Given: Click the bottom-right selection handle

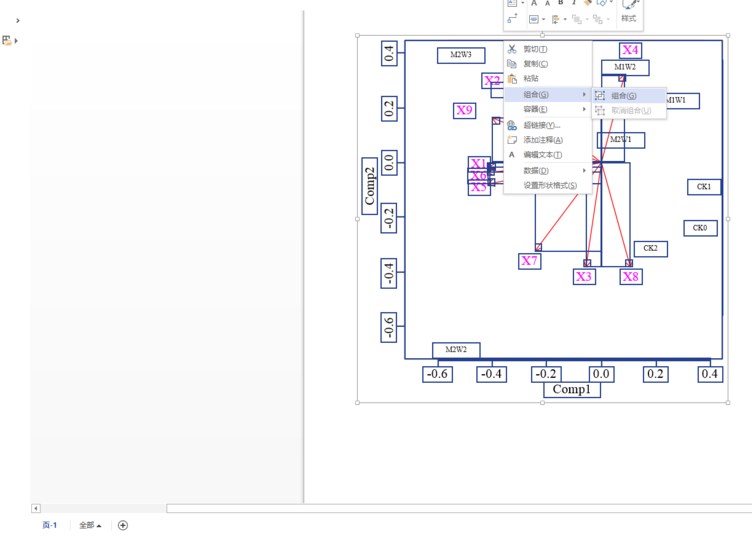Looking at the screenshot, I should (x=728, y=403).
